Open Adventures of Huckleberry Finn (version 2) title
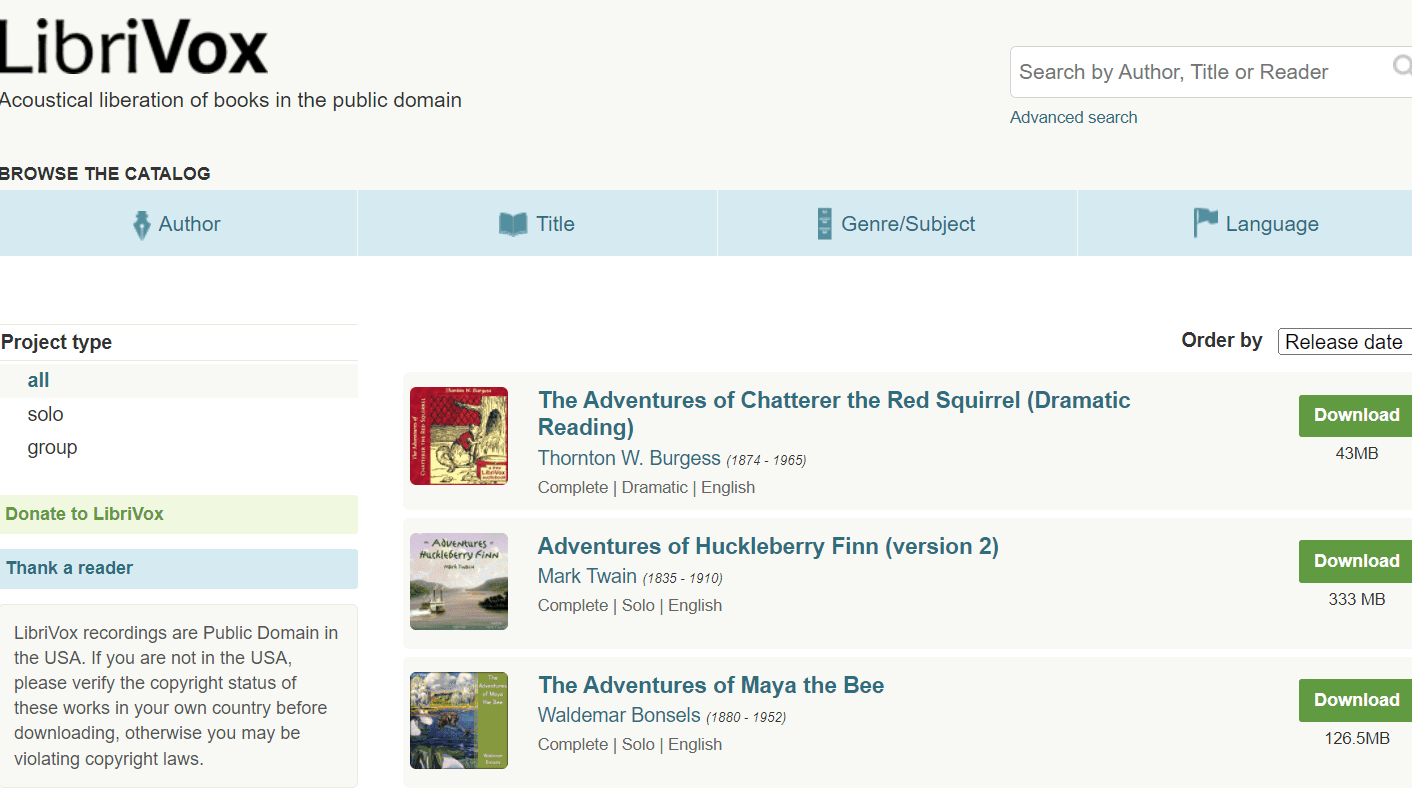 (768, 546)
